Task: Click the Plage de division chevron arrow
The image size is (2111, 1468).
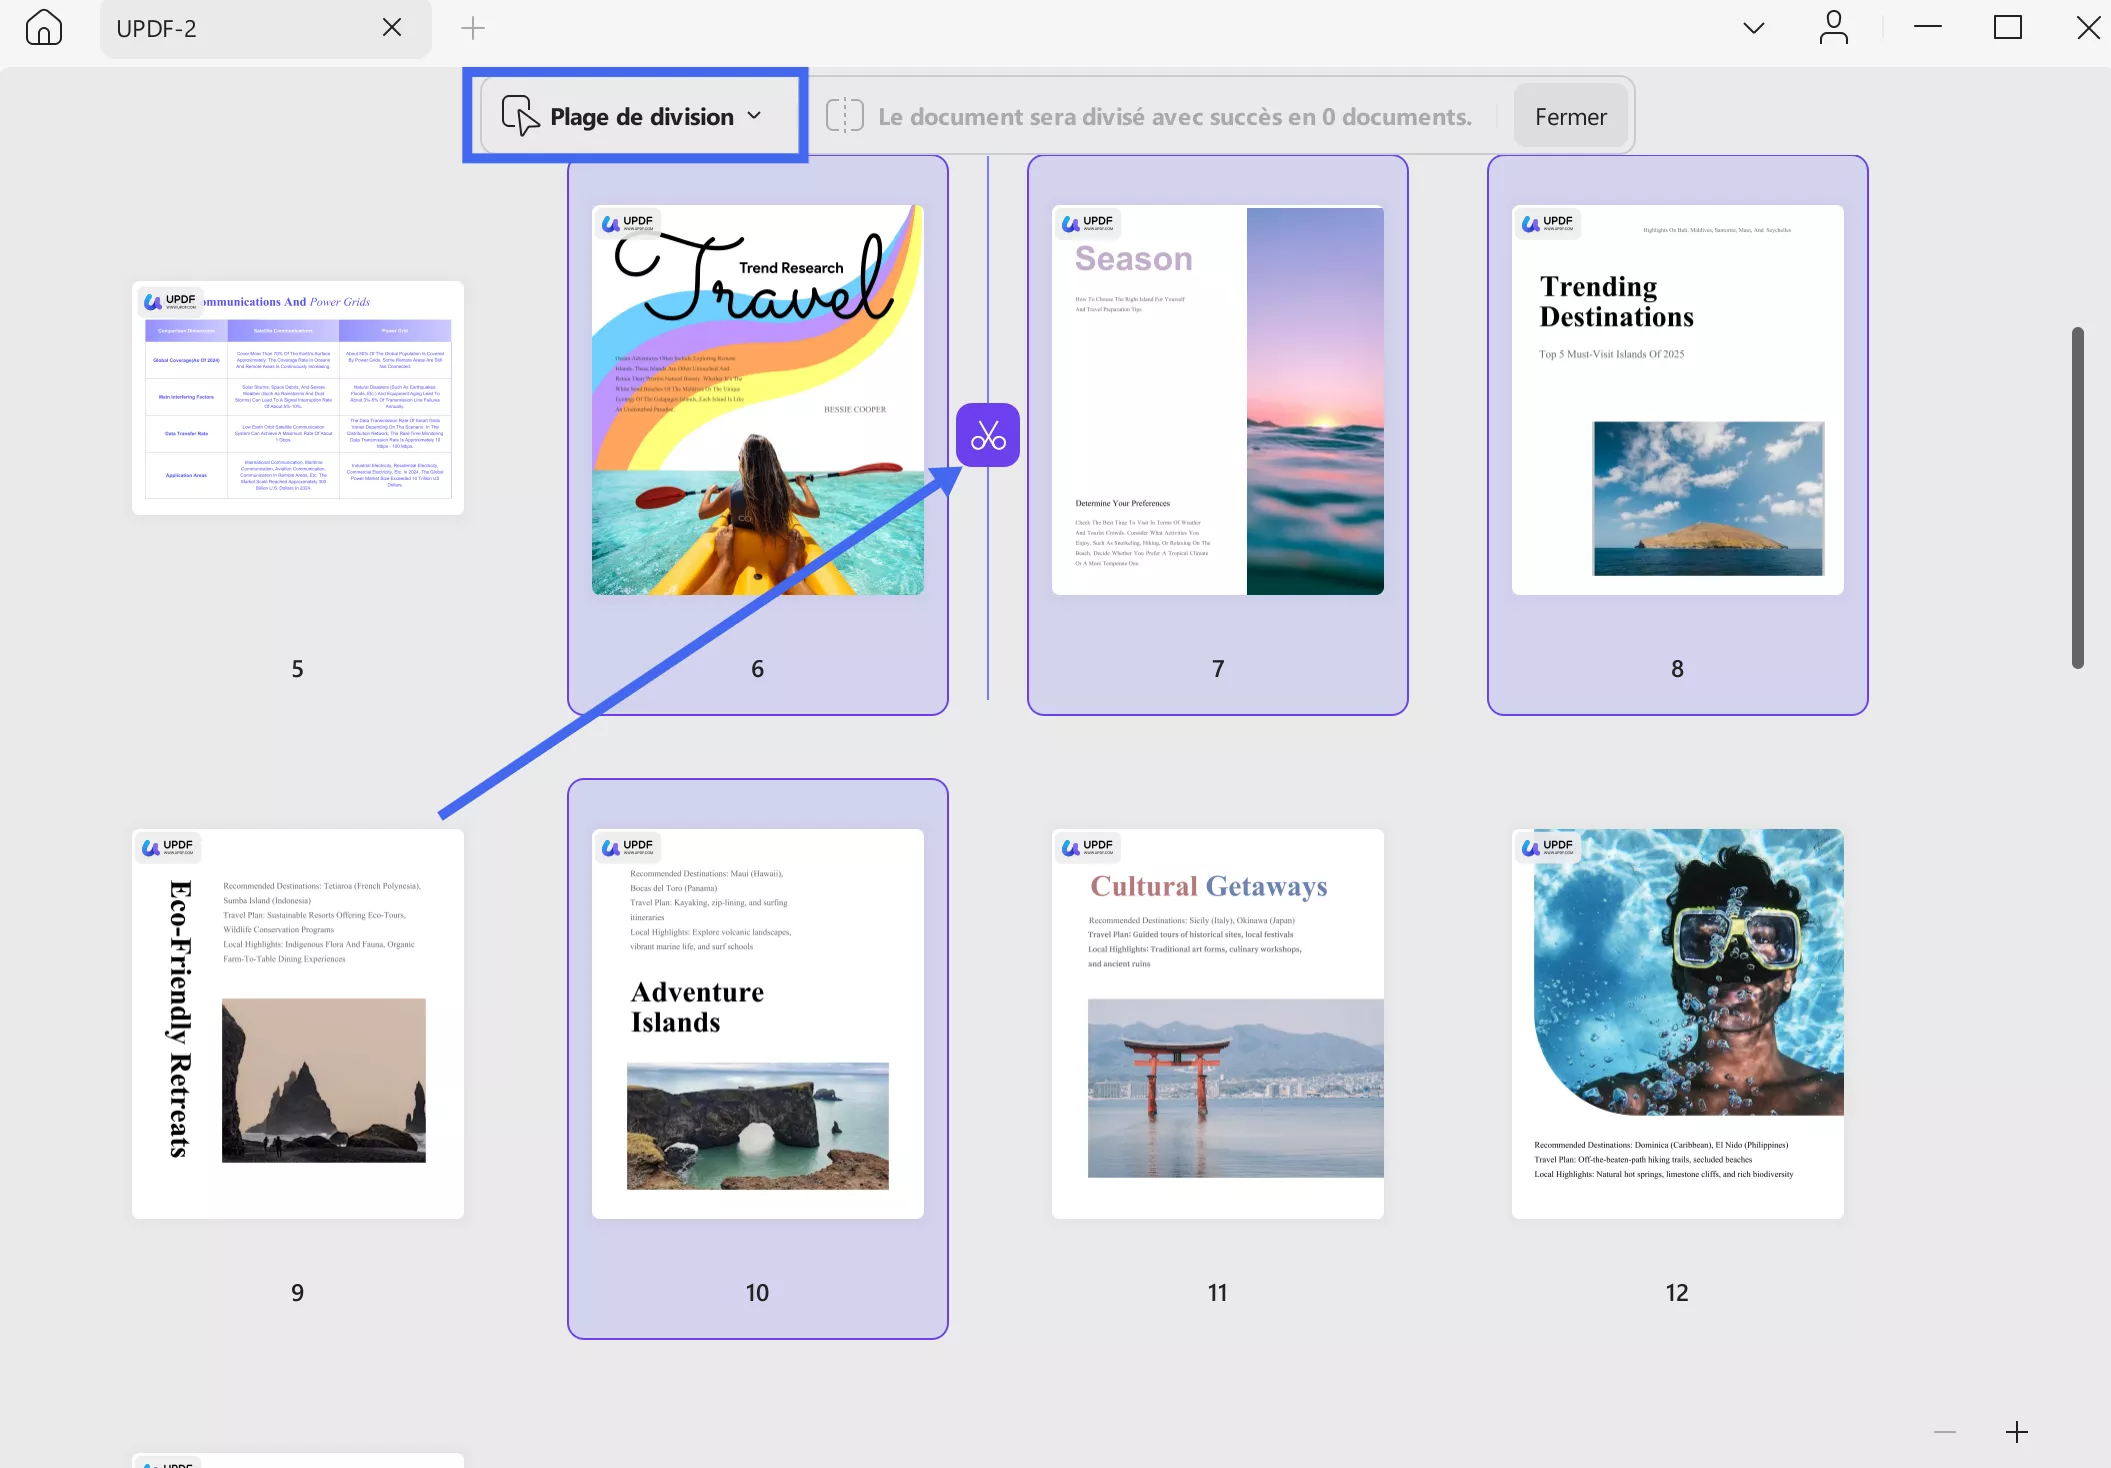Action: click(755, 116)
